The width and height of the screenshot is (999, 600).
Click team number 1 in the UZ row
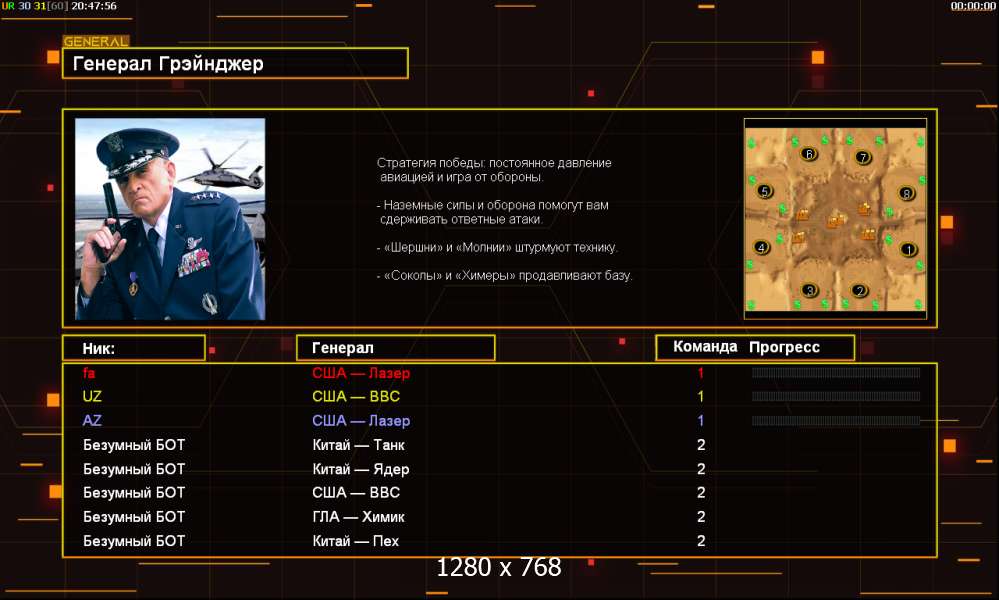(700, 396)
